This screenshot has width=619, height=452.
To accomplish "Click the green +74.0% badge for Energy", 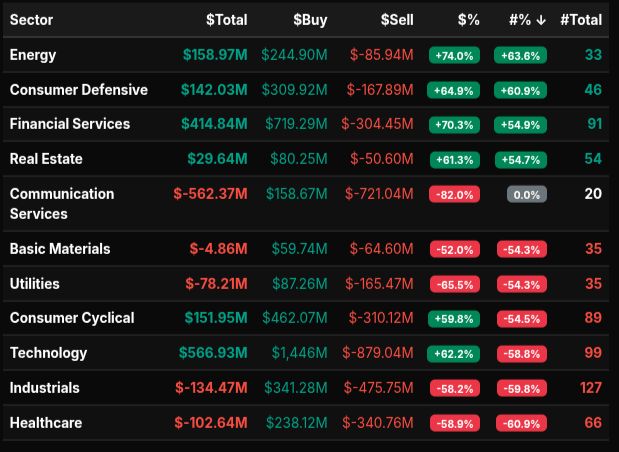I will click(x=453, y=56).
